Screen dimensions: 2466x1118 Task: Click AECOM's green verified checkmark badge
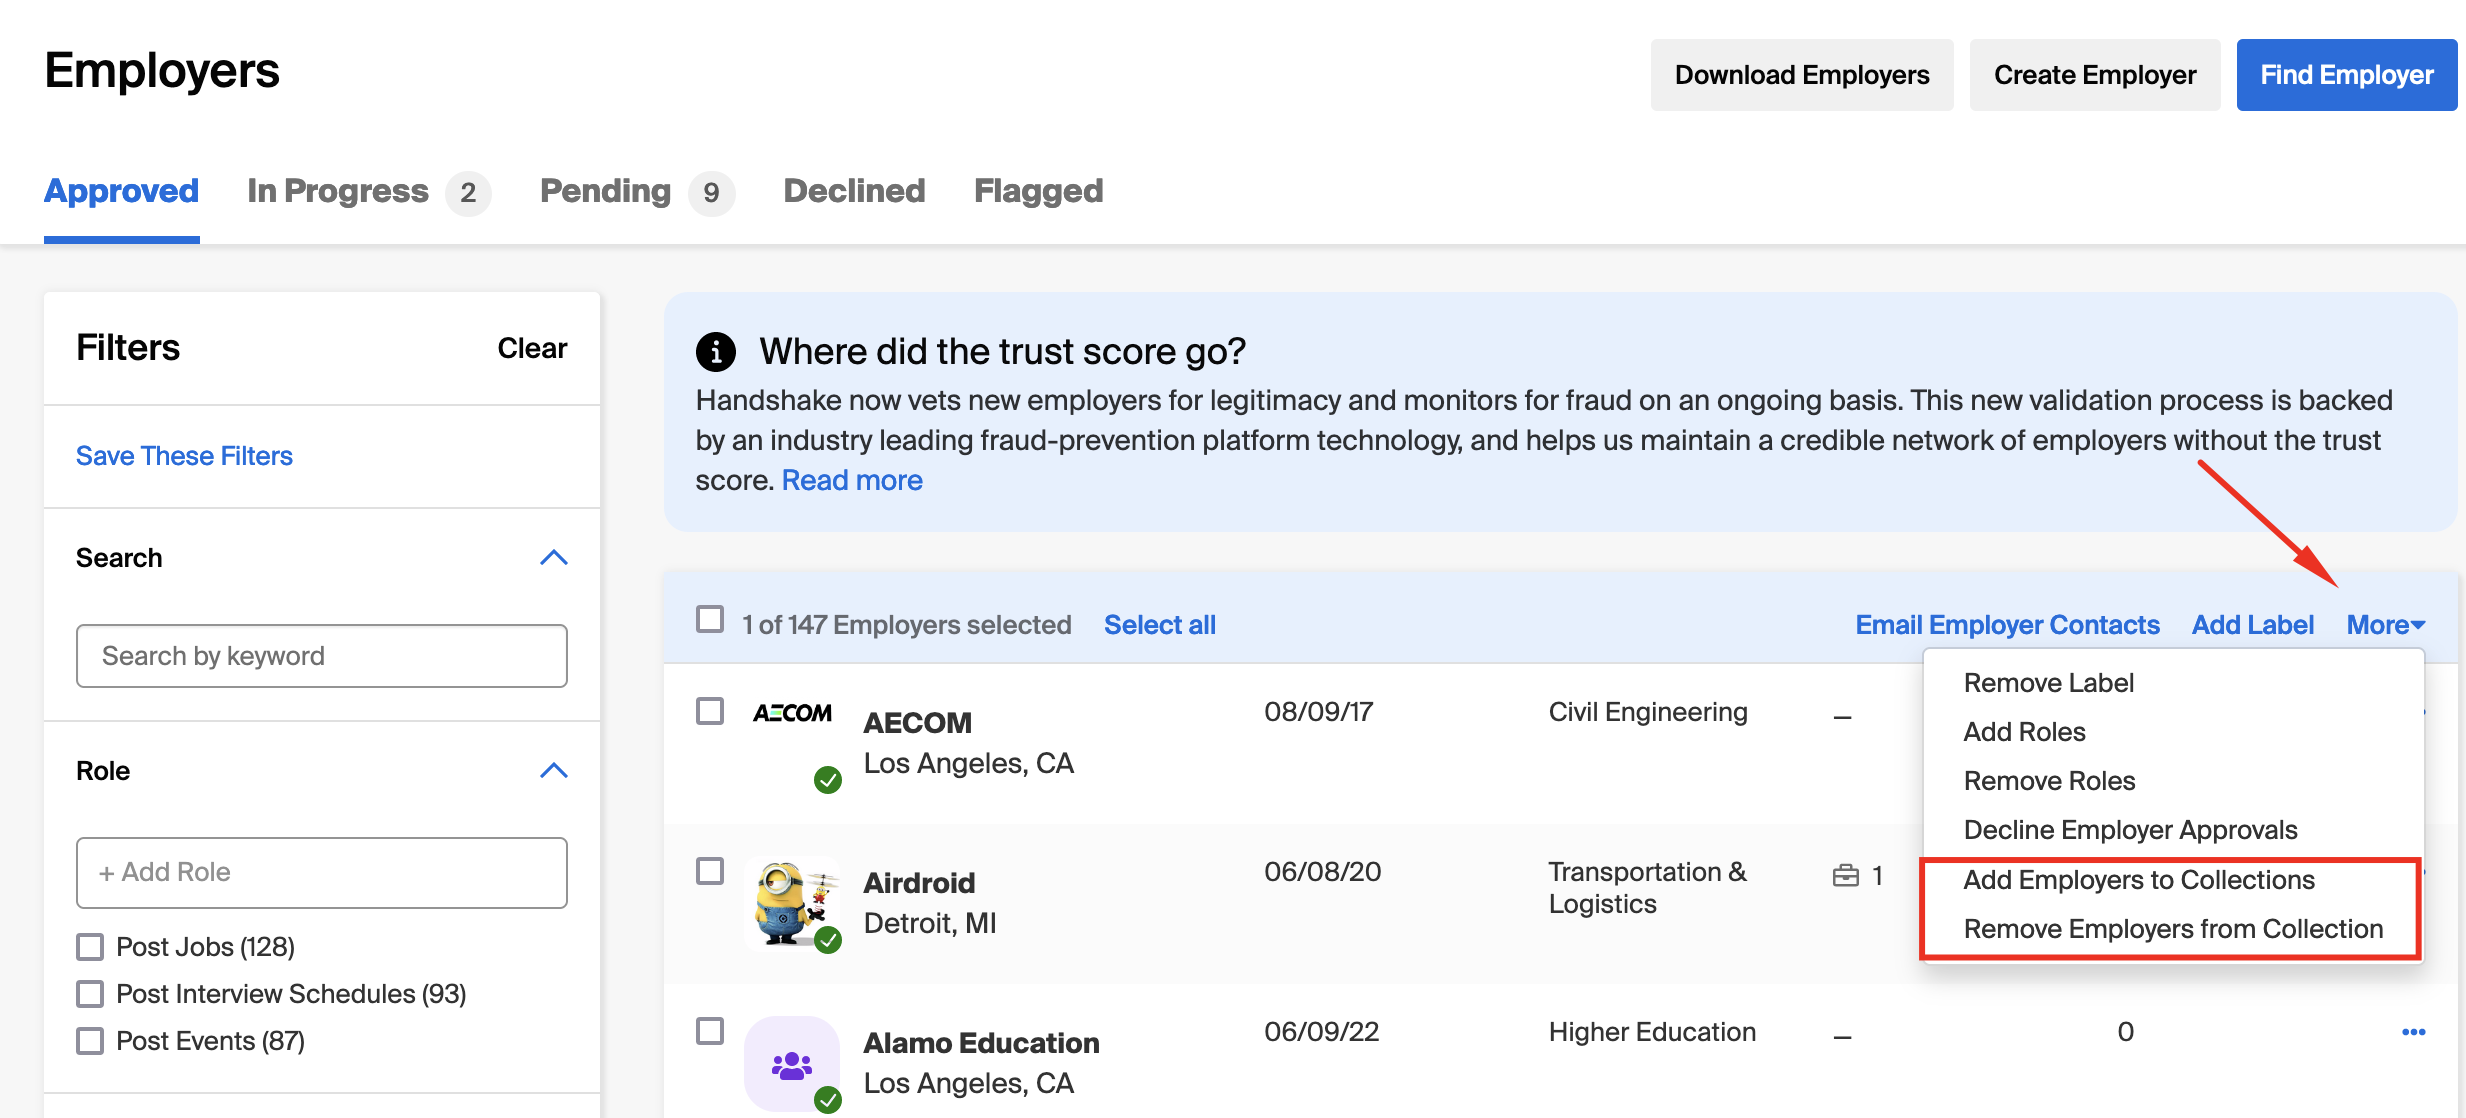pyautogui.click(x=828, y=780)
